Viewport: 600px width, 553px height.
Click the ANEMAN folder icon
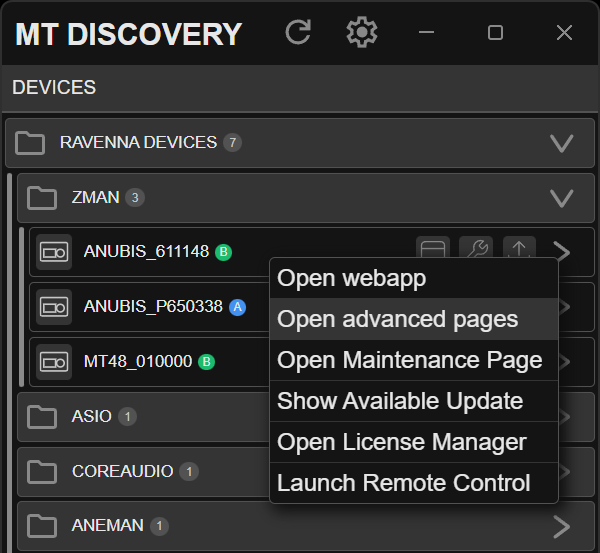[42, 526]
